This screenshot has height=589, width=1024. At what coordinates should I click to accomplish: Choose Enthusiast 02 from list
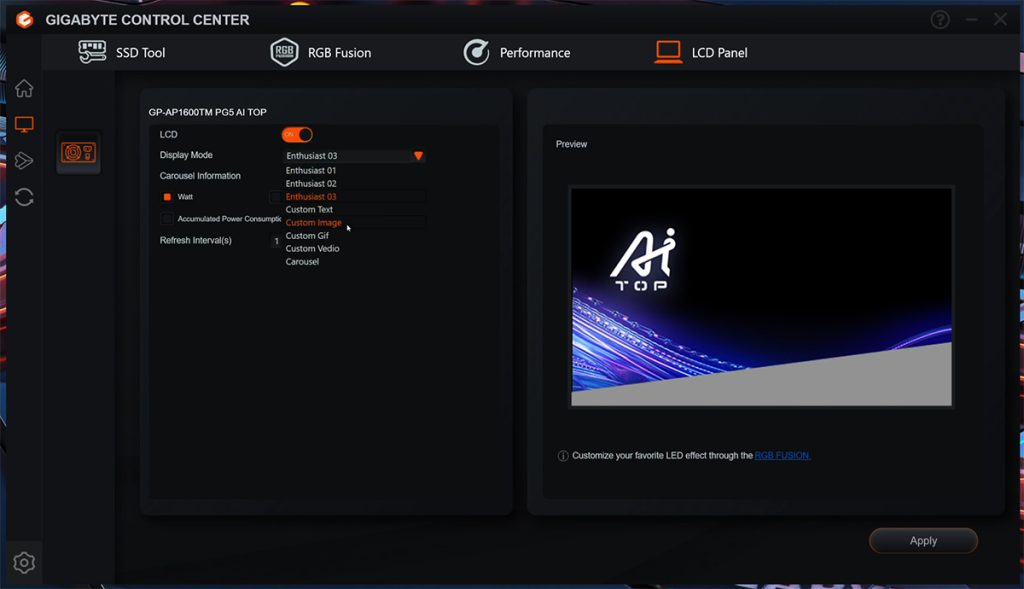pyautogui.click(x=311, y=183)
